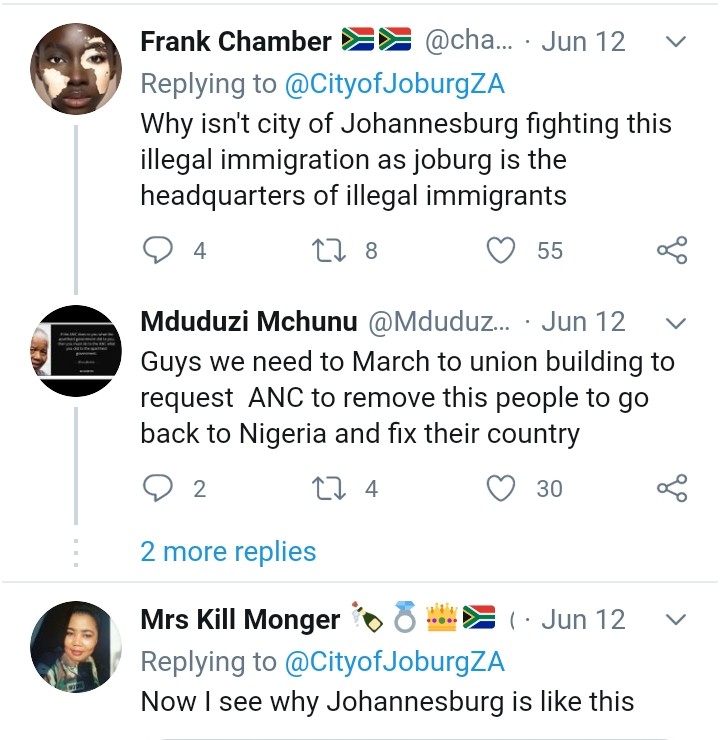Viewport: 720px width, 740px height.
Task: Open Mduduzi Mchunu's profile name
Action: 248,322
